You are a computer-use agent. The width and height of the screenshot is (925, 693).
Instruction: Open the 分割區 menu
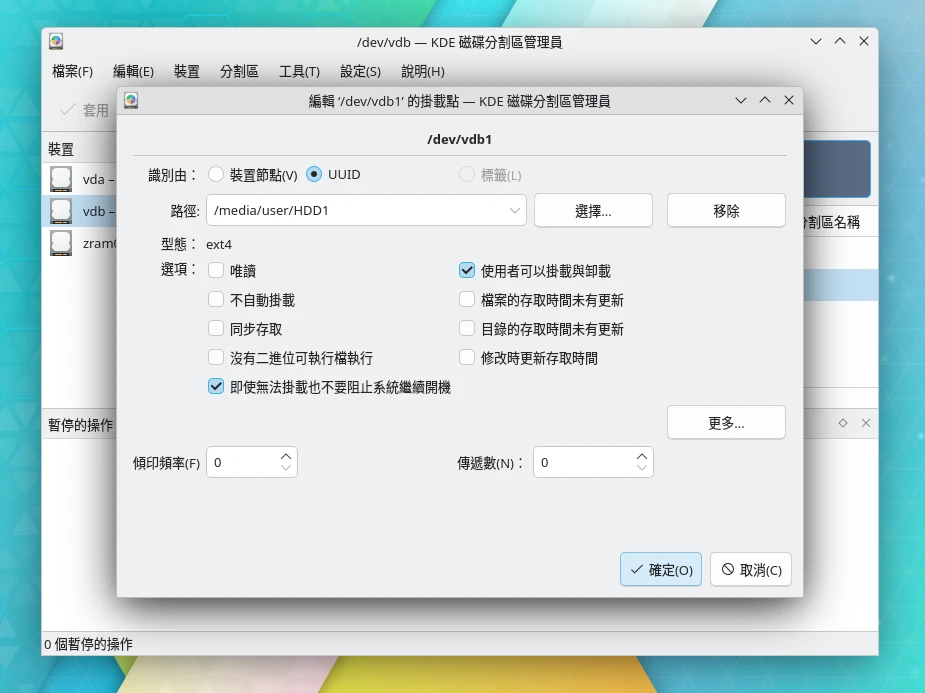tap(239, 72)
